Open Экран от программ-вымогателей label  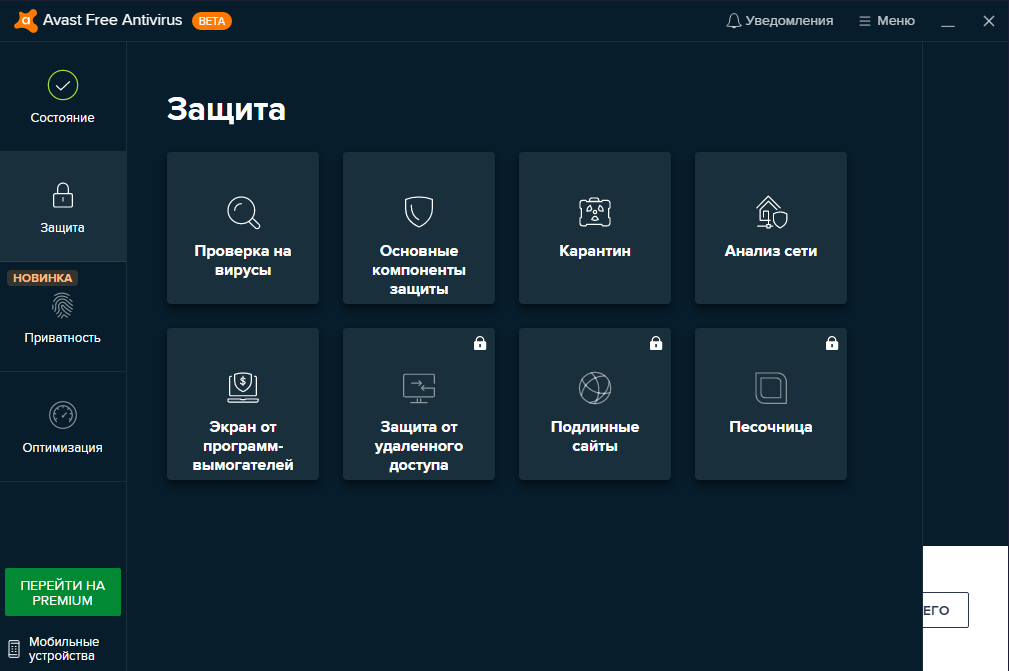(243, 446)
